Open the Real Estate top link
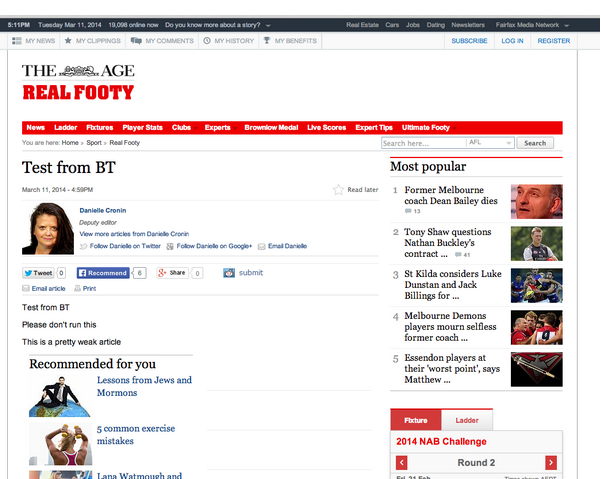This screenshot has width=601, height=479. (x=362, y=25)
